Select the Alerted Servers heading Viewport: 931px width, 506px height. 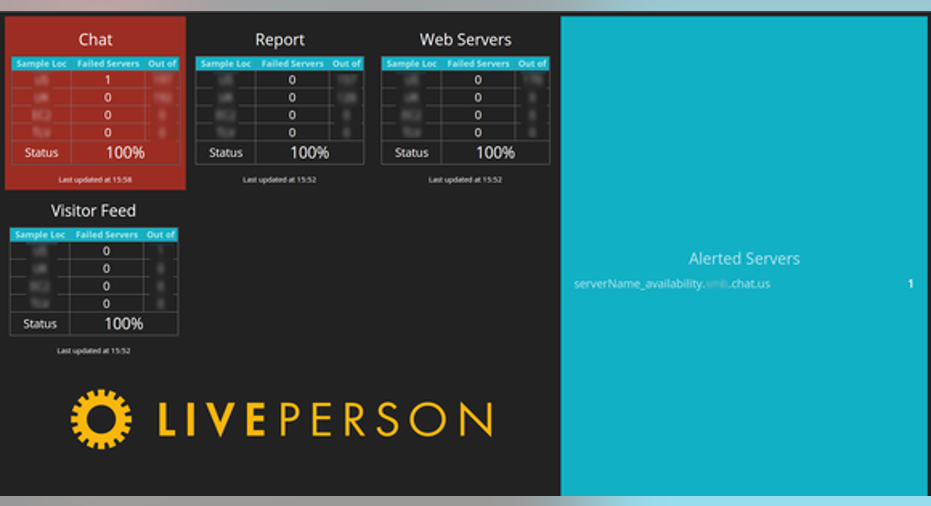(x=744, y=258)
